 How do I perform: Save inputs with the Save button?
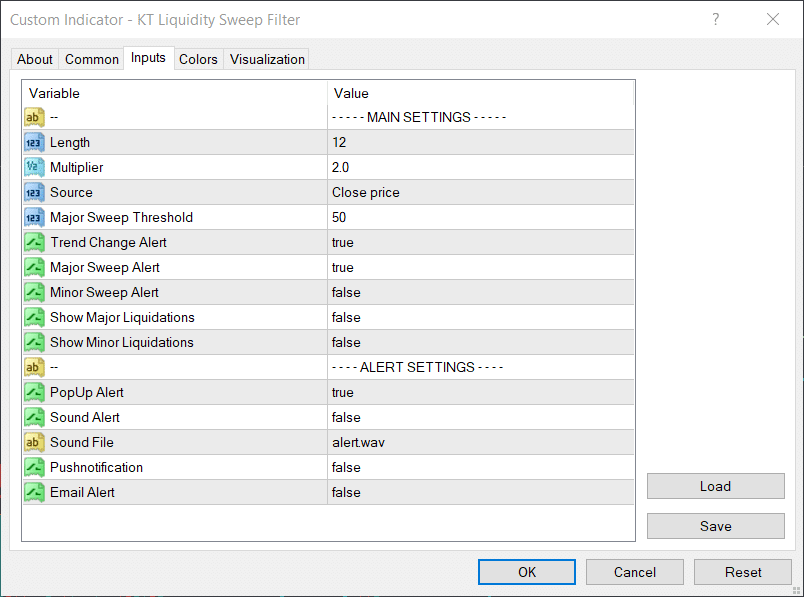click(716, 526)
